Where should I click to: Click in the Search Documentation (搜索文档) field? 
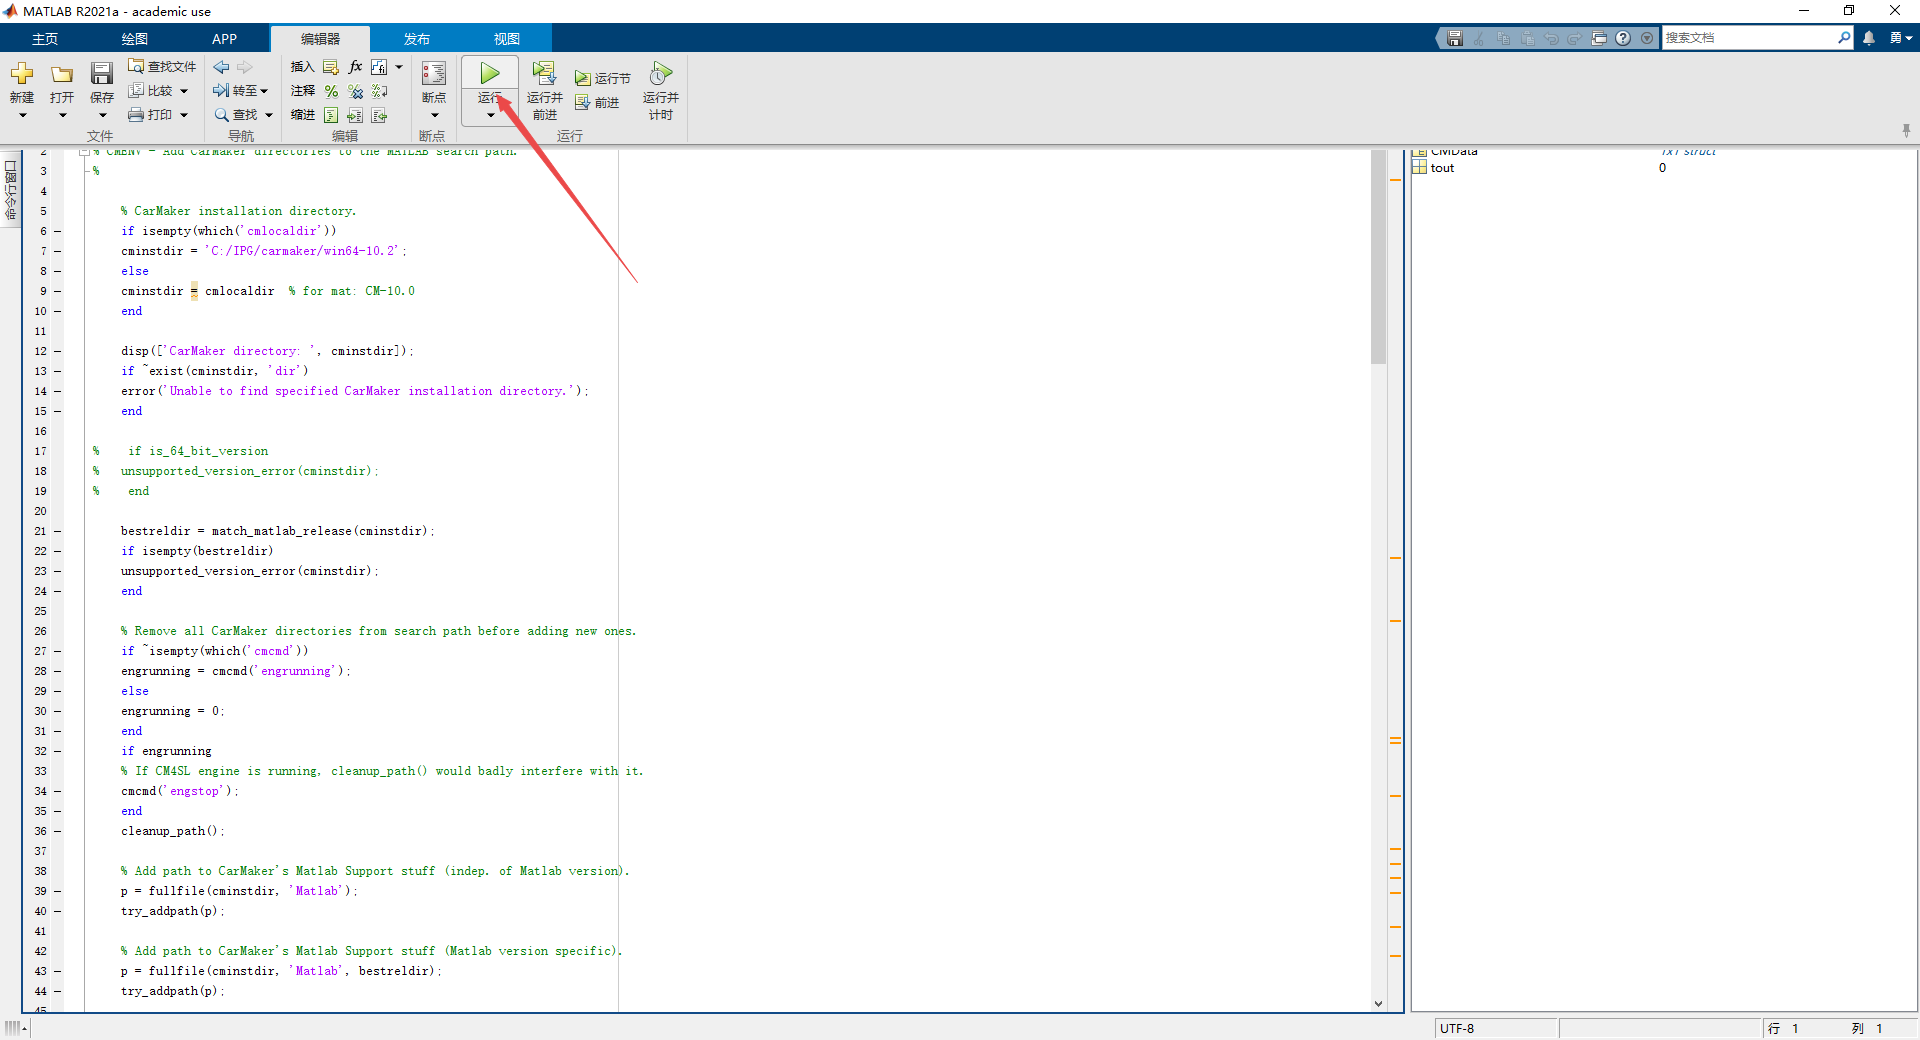[1749, 38]
